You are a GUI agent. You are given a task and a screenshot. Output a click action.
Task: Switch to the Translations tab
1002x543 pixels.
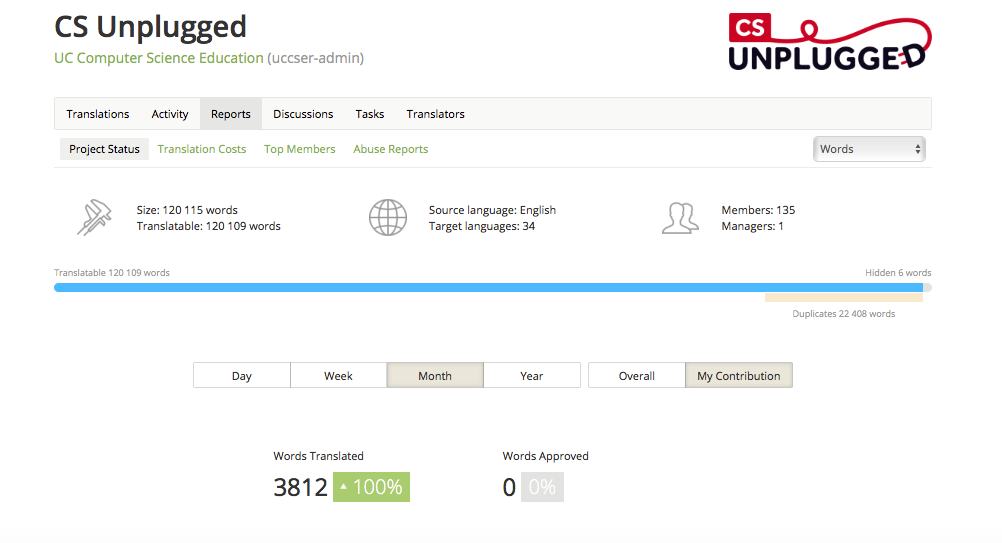pos(98,114)
